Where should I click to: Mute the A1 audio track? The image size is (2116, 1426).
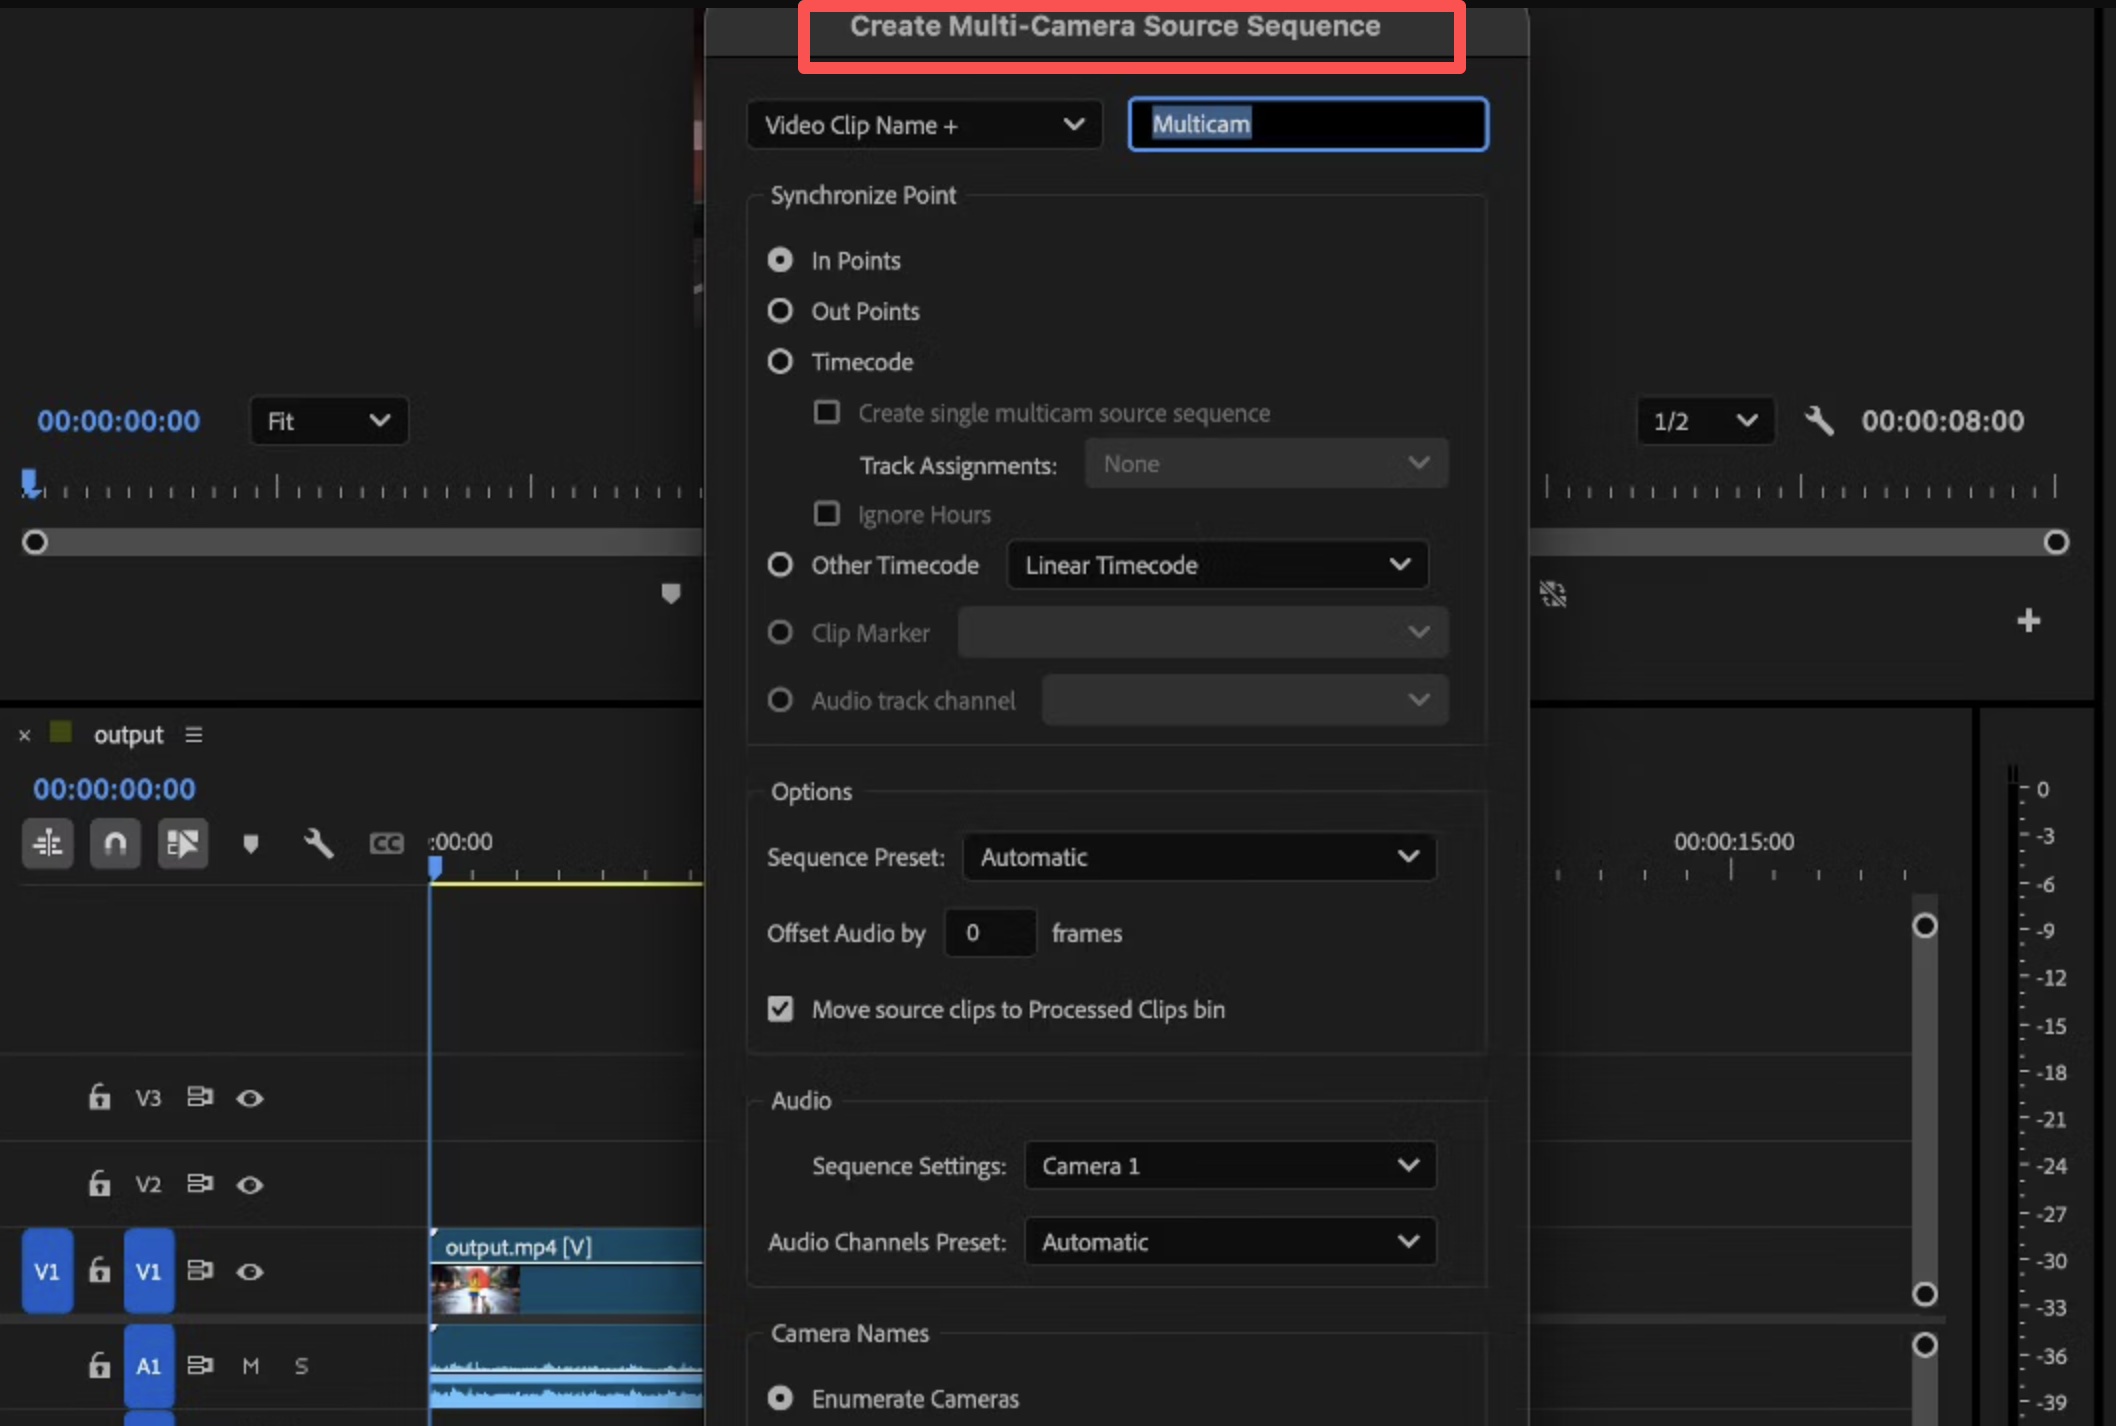click(x=250, y=1366)
